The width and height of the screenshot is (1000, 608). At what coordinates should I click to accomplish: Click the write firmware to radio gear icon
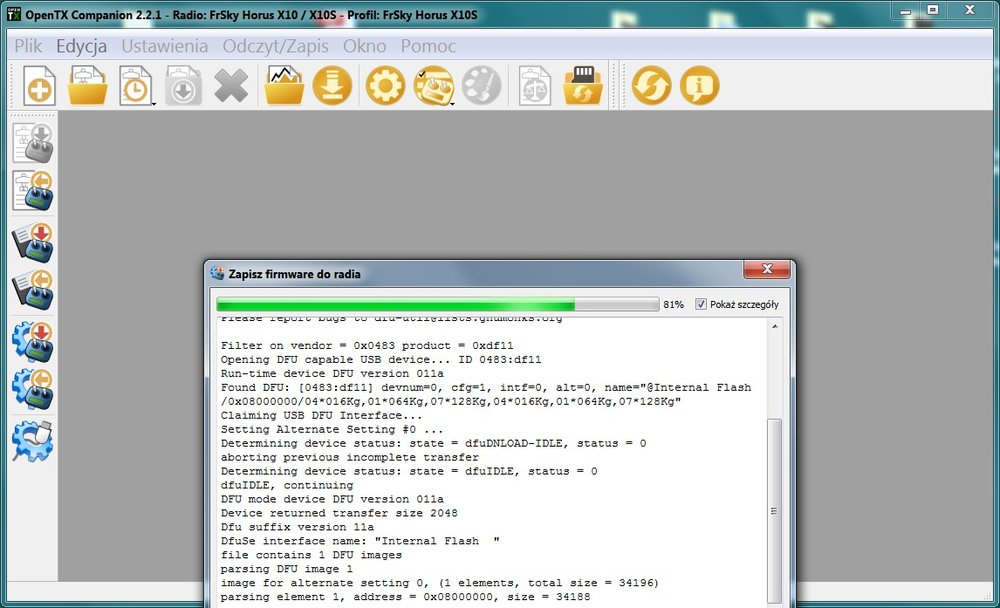(x=33, y=342)
